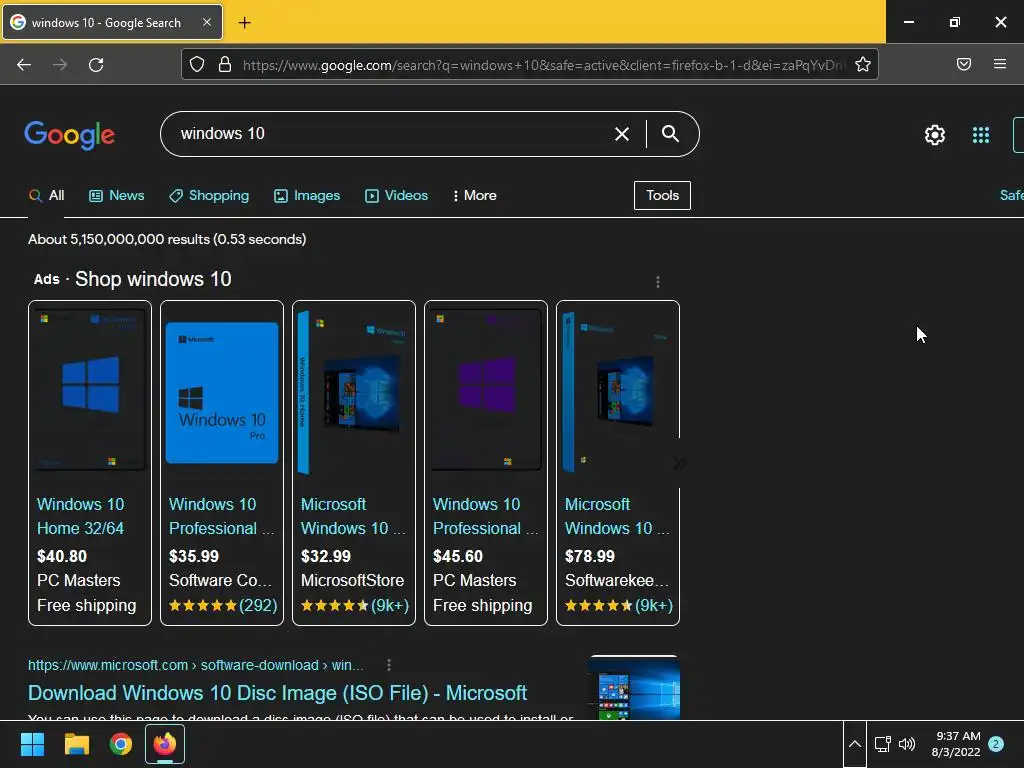Click the microsoft.com software-download URL breadcrumb

click(195, 665)
